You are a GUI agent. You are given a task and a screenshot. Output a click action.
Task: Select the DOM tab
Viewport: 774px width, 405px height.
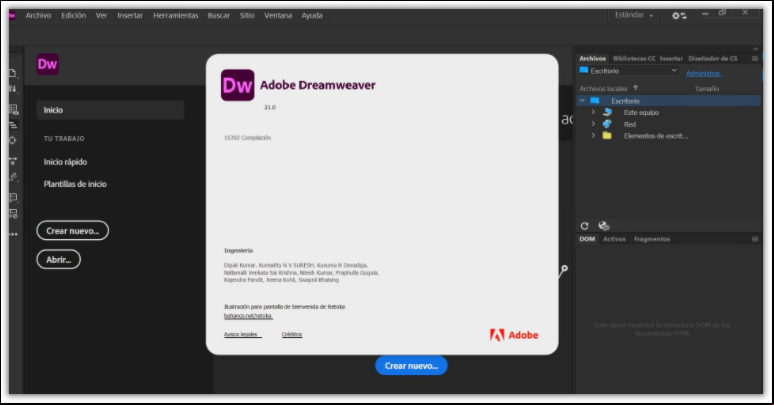click(x=587, y=239)
